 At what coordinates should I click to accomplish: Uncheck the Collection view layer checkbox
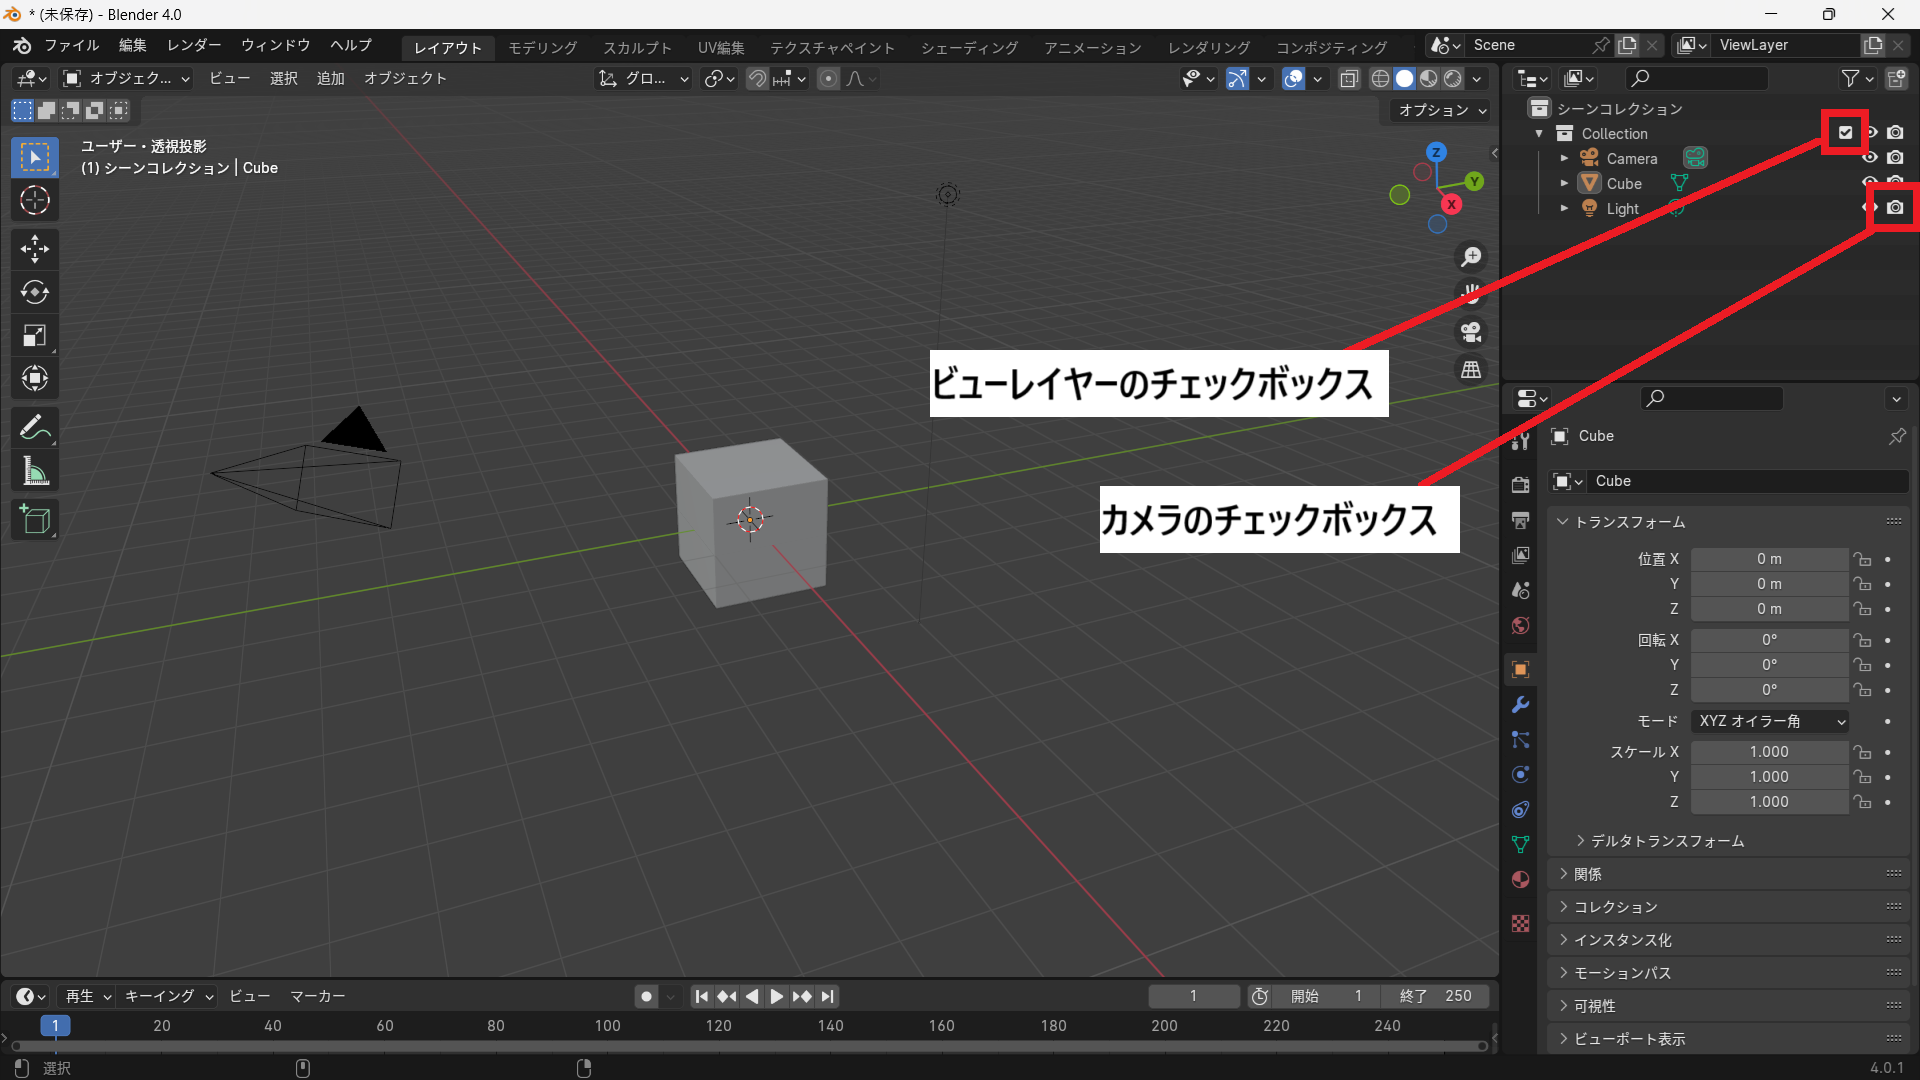[1845, 132]
